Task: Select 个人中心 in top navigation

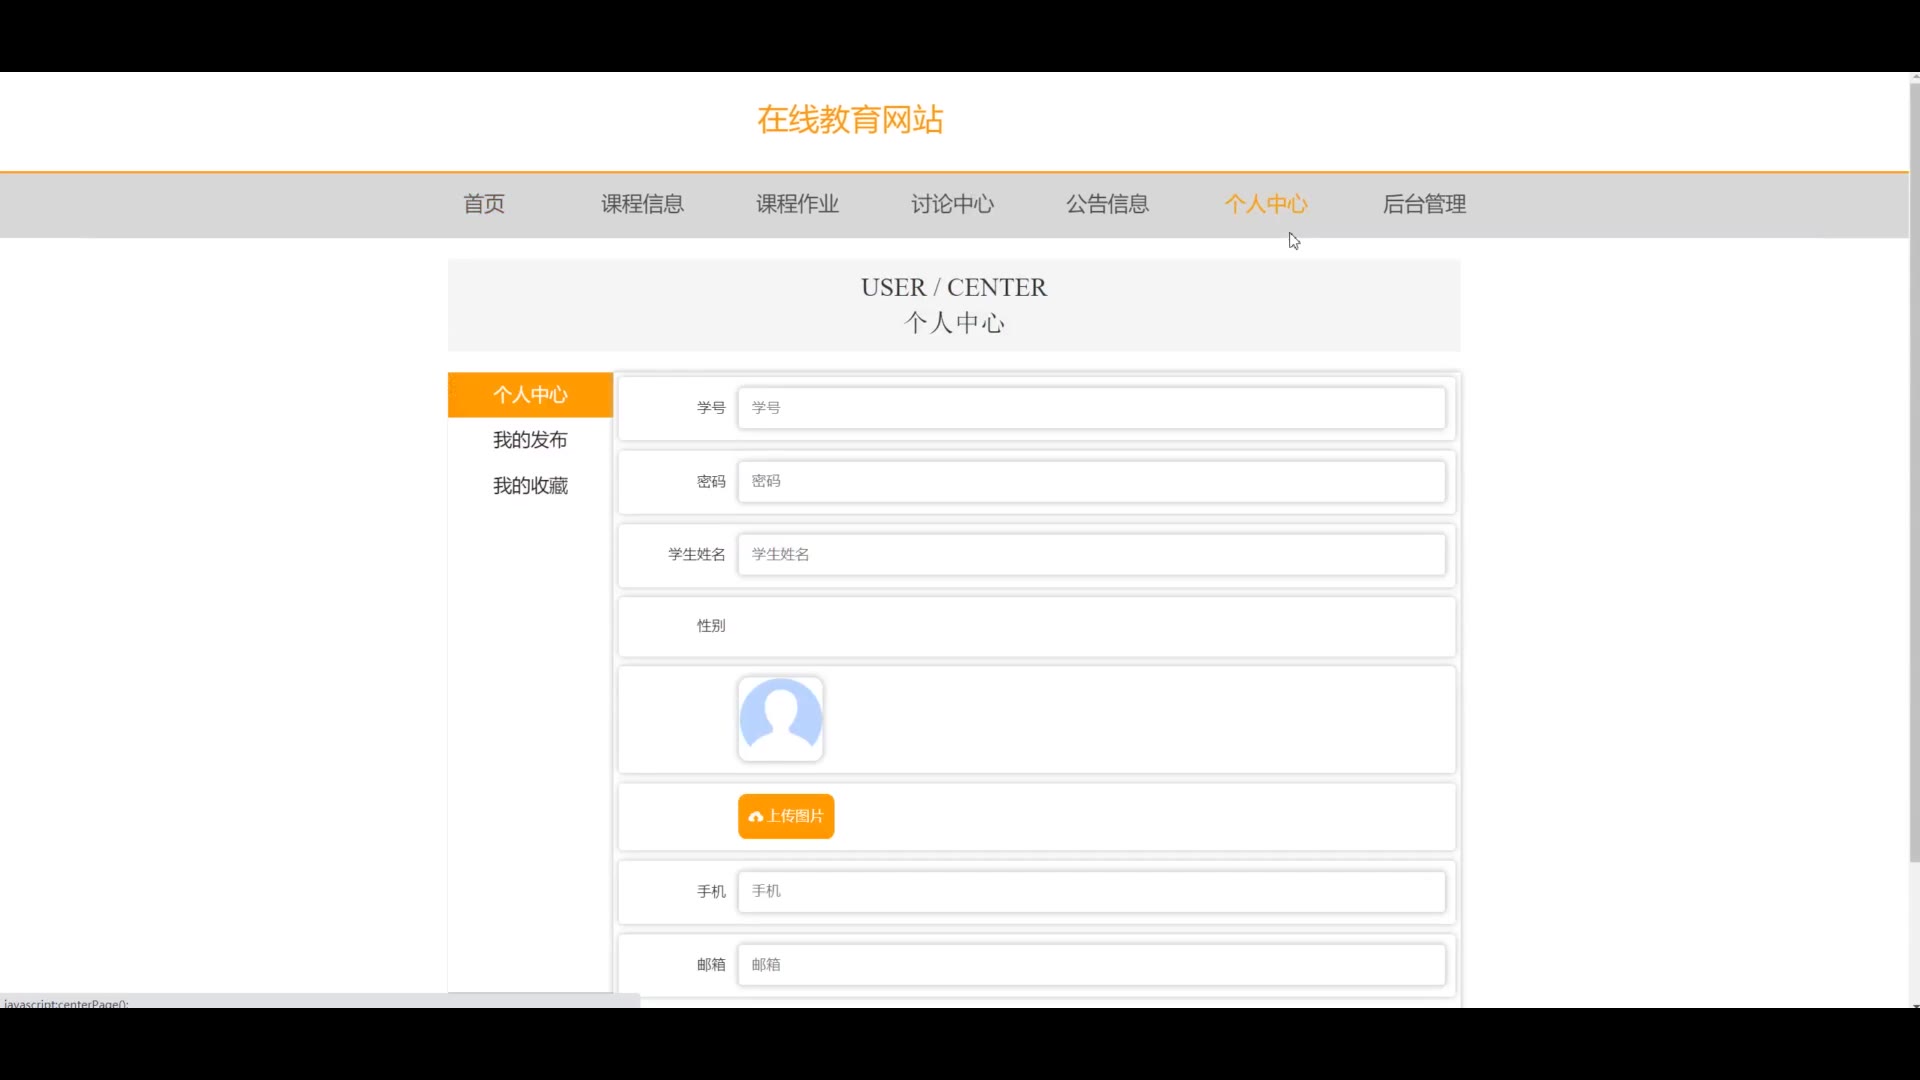Action: [1266, 204]
